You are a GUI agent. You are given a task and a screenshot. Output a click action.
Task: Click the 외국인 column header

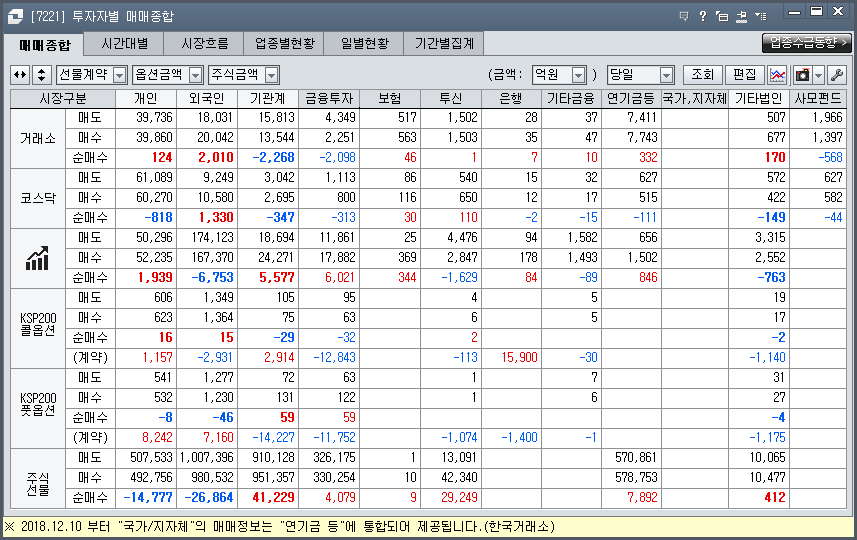click(x=207, y=99)
